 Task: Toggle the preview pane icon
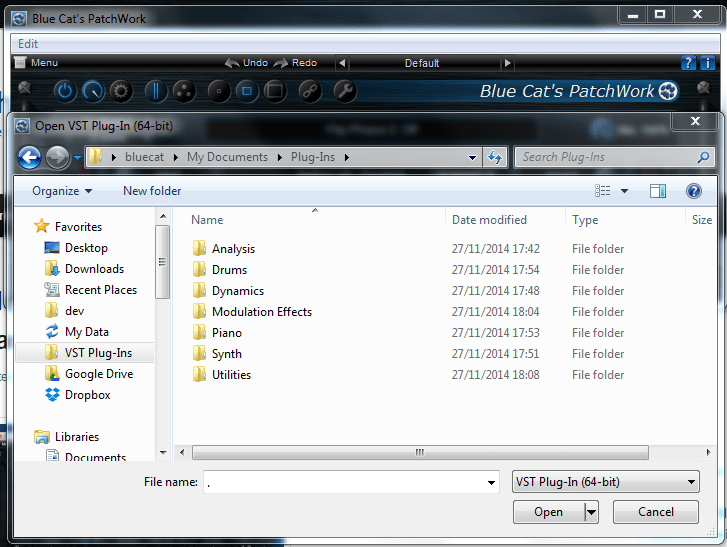[658, 191]
